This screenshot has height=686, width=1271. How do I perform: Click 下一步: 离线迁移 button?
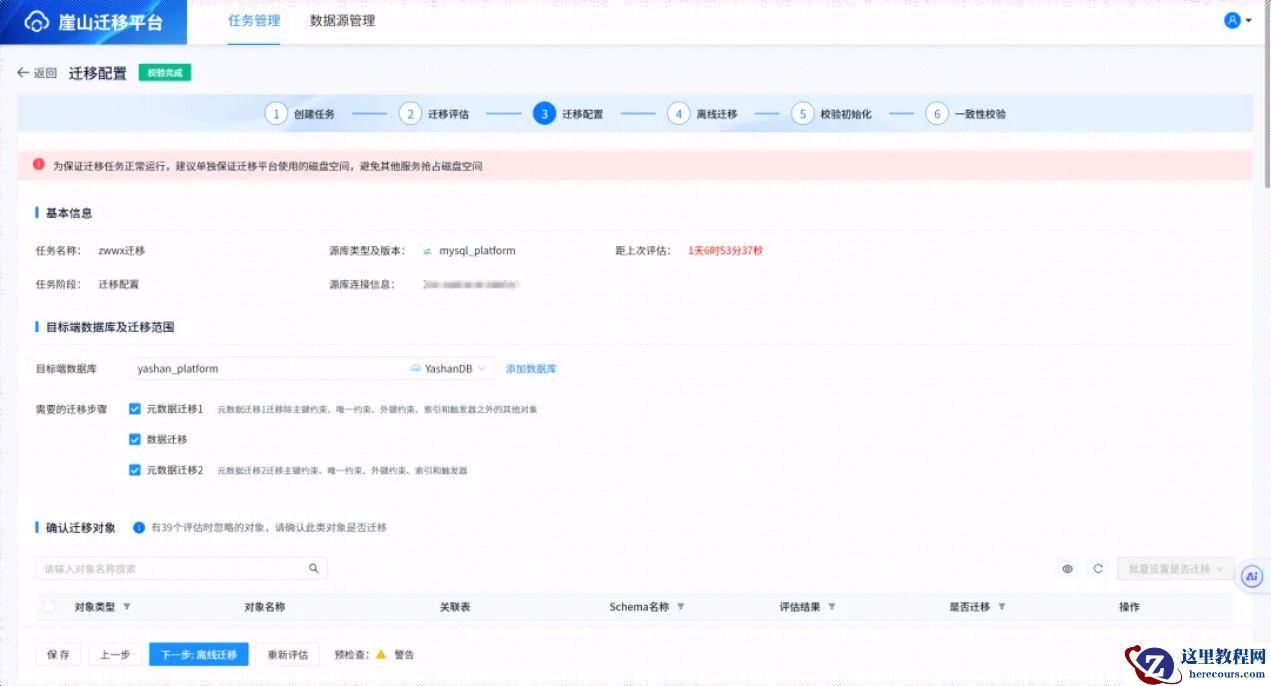pyautogui.click(x=199, y=654)
